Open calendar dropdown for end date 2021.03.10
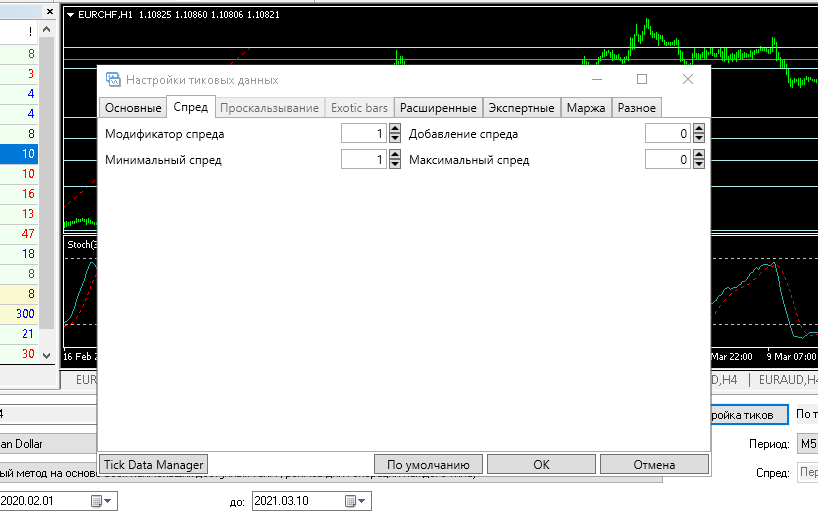The height and width of the screenshot is (514, 818). 356,501
